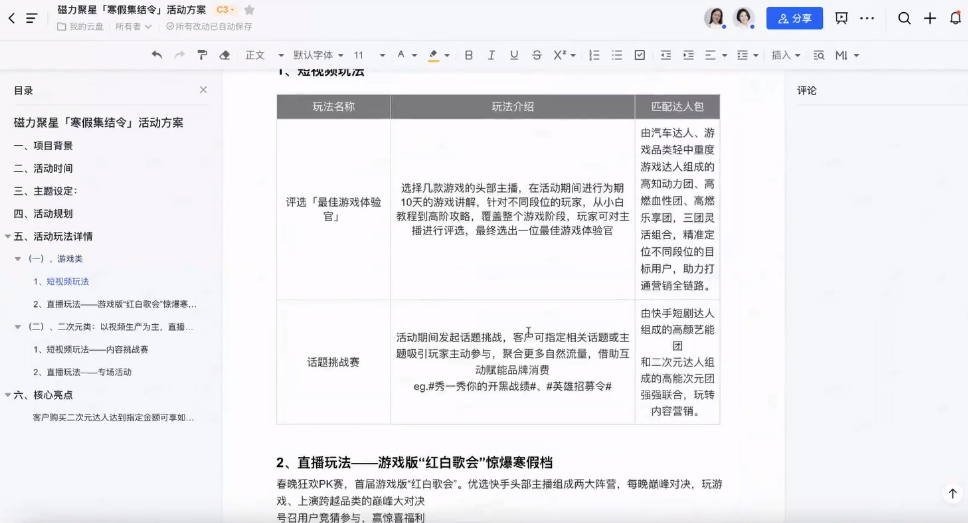Open font color picker arrow
The width and height of the screenshot is (968, 523).
pyautogui.click(x=414, y=56)
